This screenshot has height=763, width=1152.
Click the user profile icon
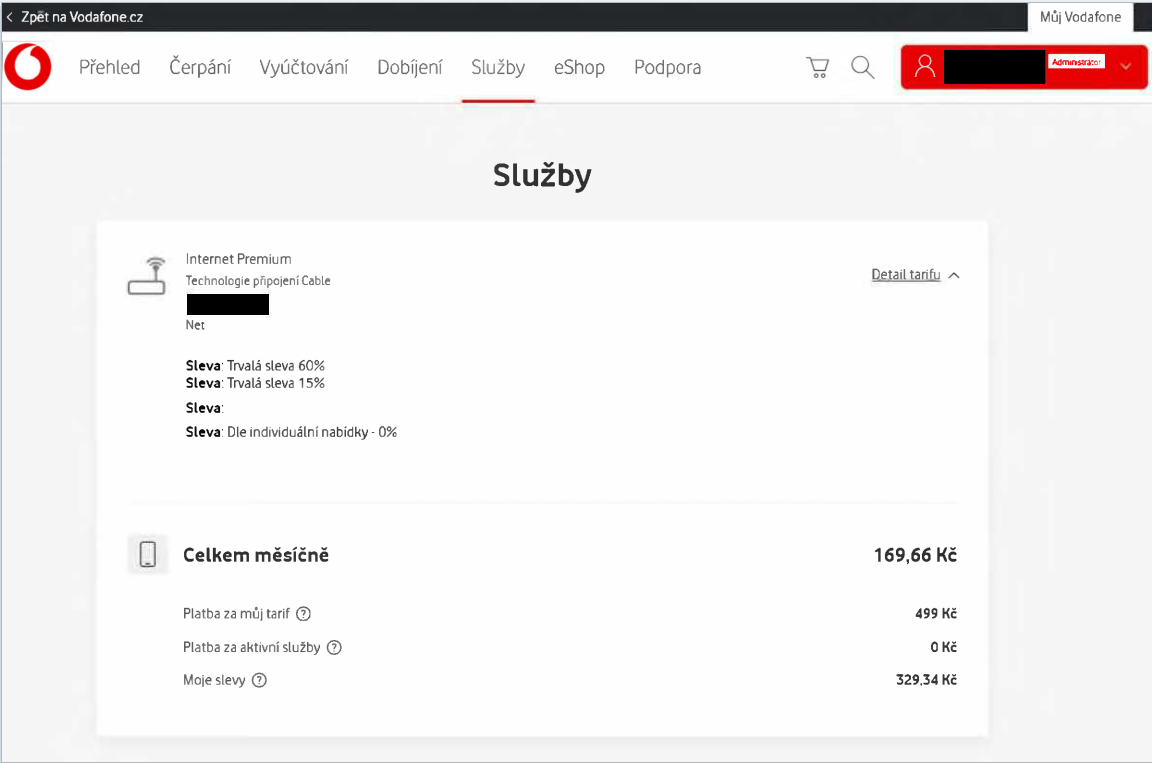click(925, 67)
